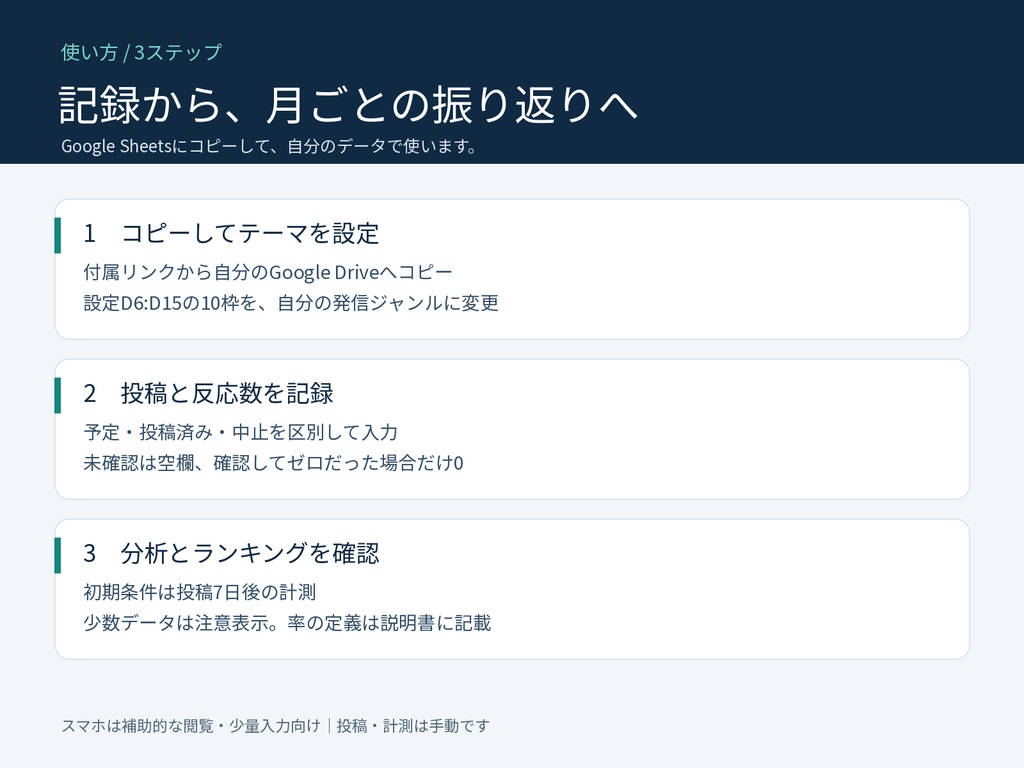Click the line 少数データは注意表示。率の定義は説明書に記載

click(287, 623)
